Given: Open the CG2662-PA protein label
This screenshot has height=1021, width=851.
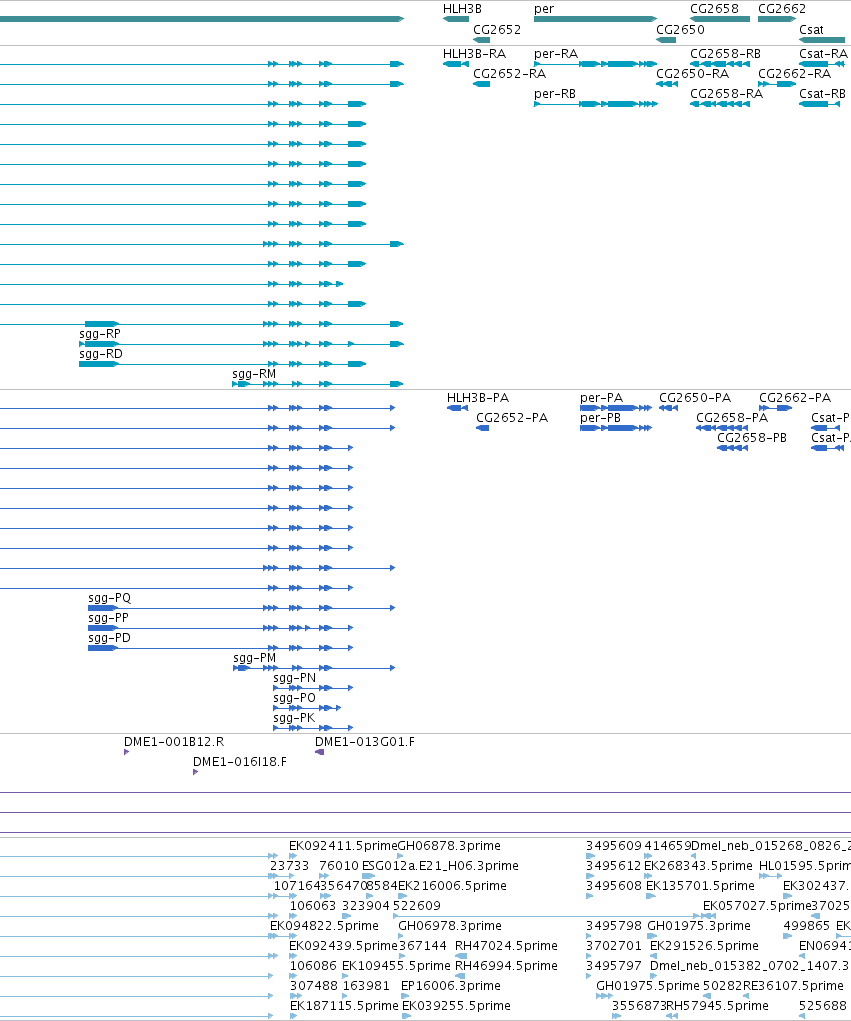Looking at the screenshot, I should [795, 398].
